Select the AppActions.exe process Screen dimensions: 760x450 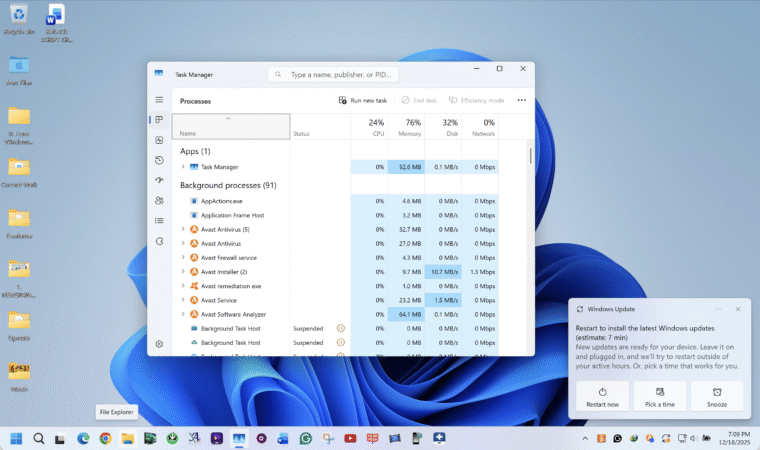[x=222, y=201]
